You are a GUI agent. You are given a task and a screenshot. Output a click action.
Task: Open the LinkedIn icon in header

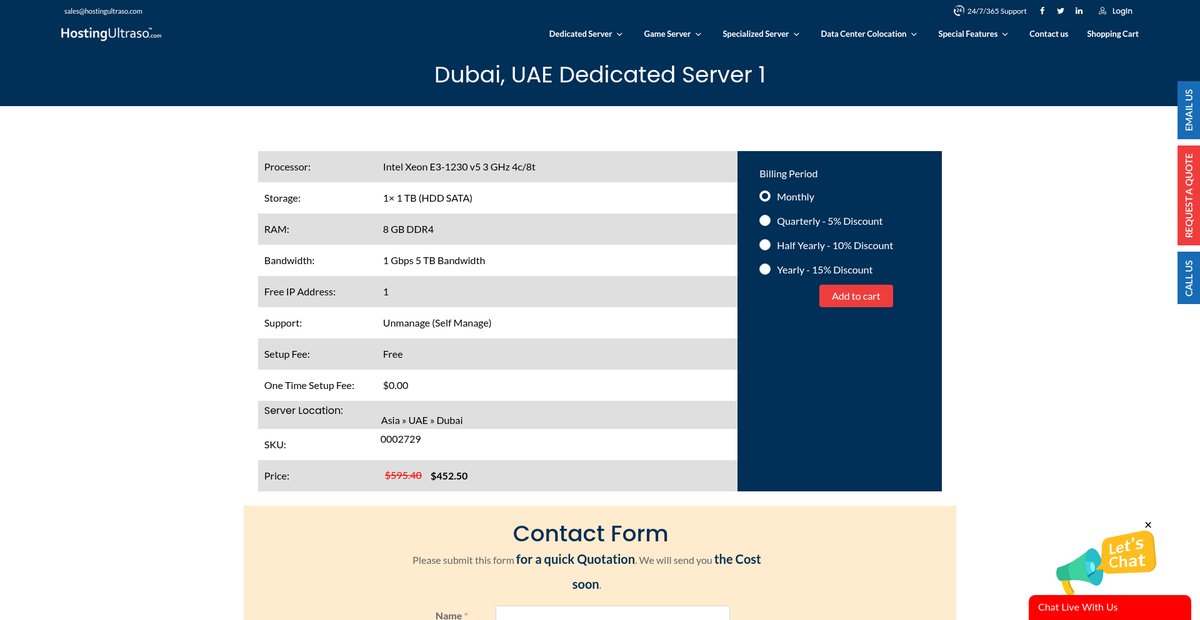1079,11
